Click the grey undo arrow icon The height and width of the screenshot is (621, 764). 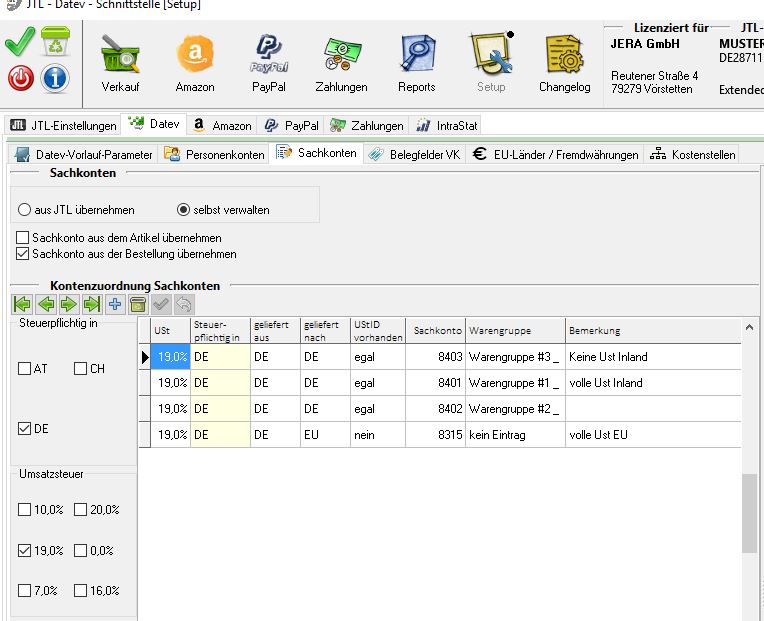pyautogui.click(x=184, y=304)
